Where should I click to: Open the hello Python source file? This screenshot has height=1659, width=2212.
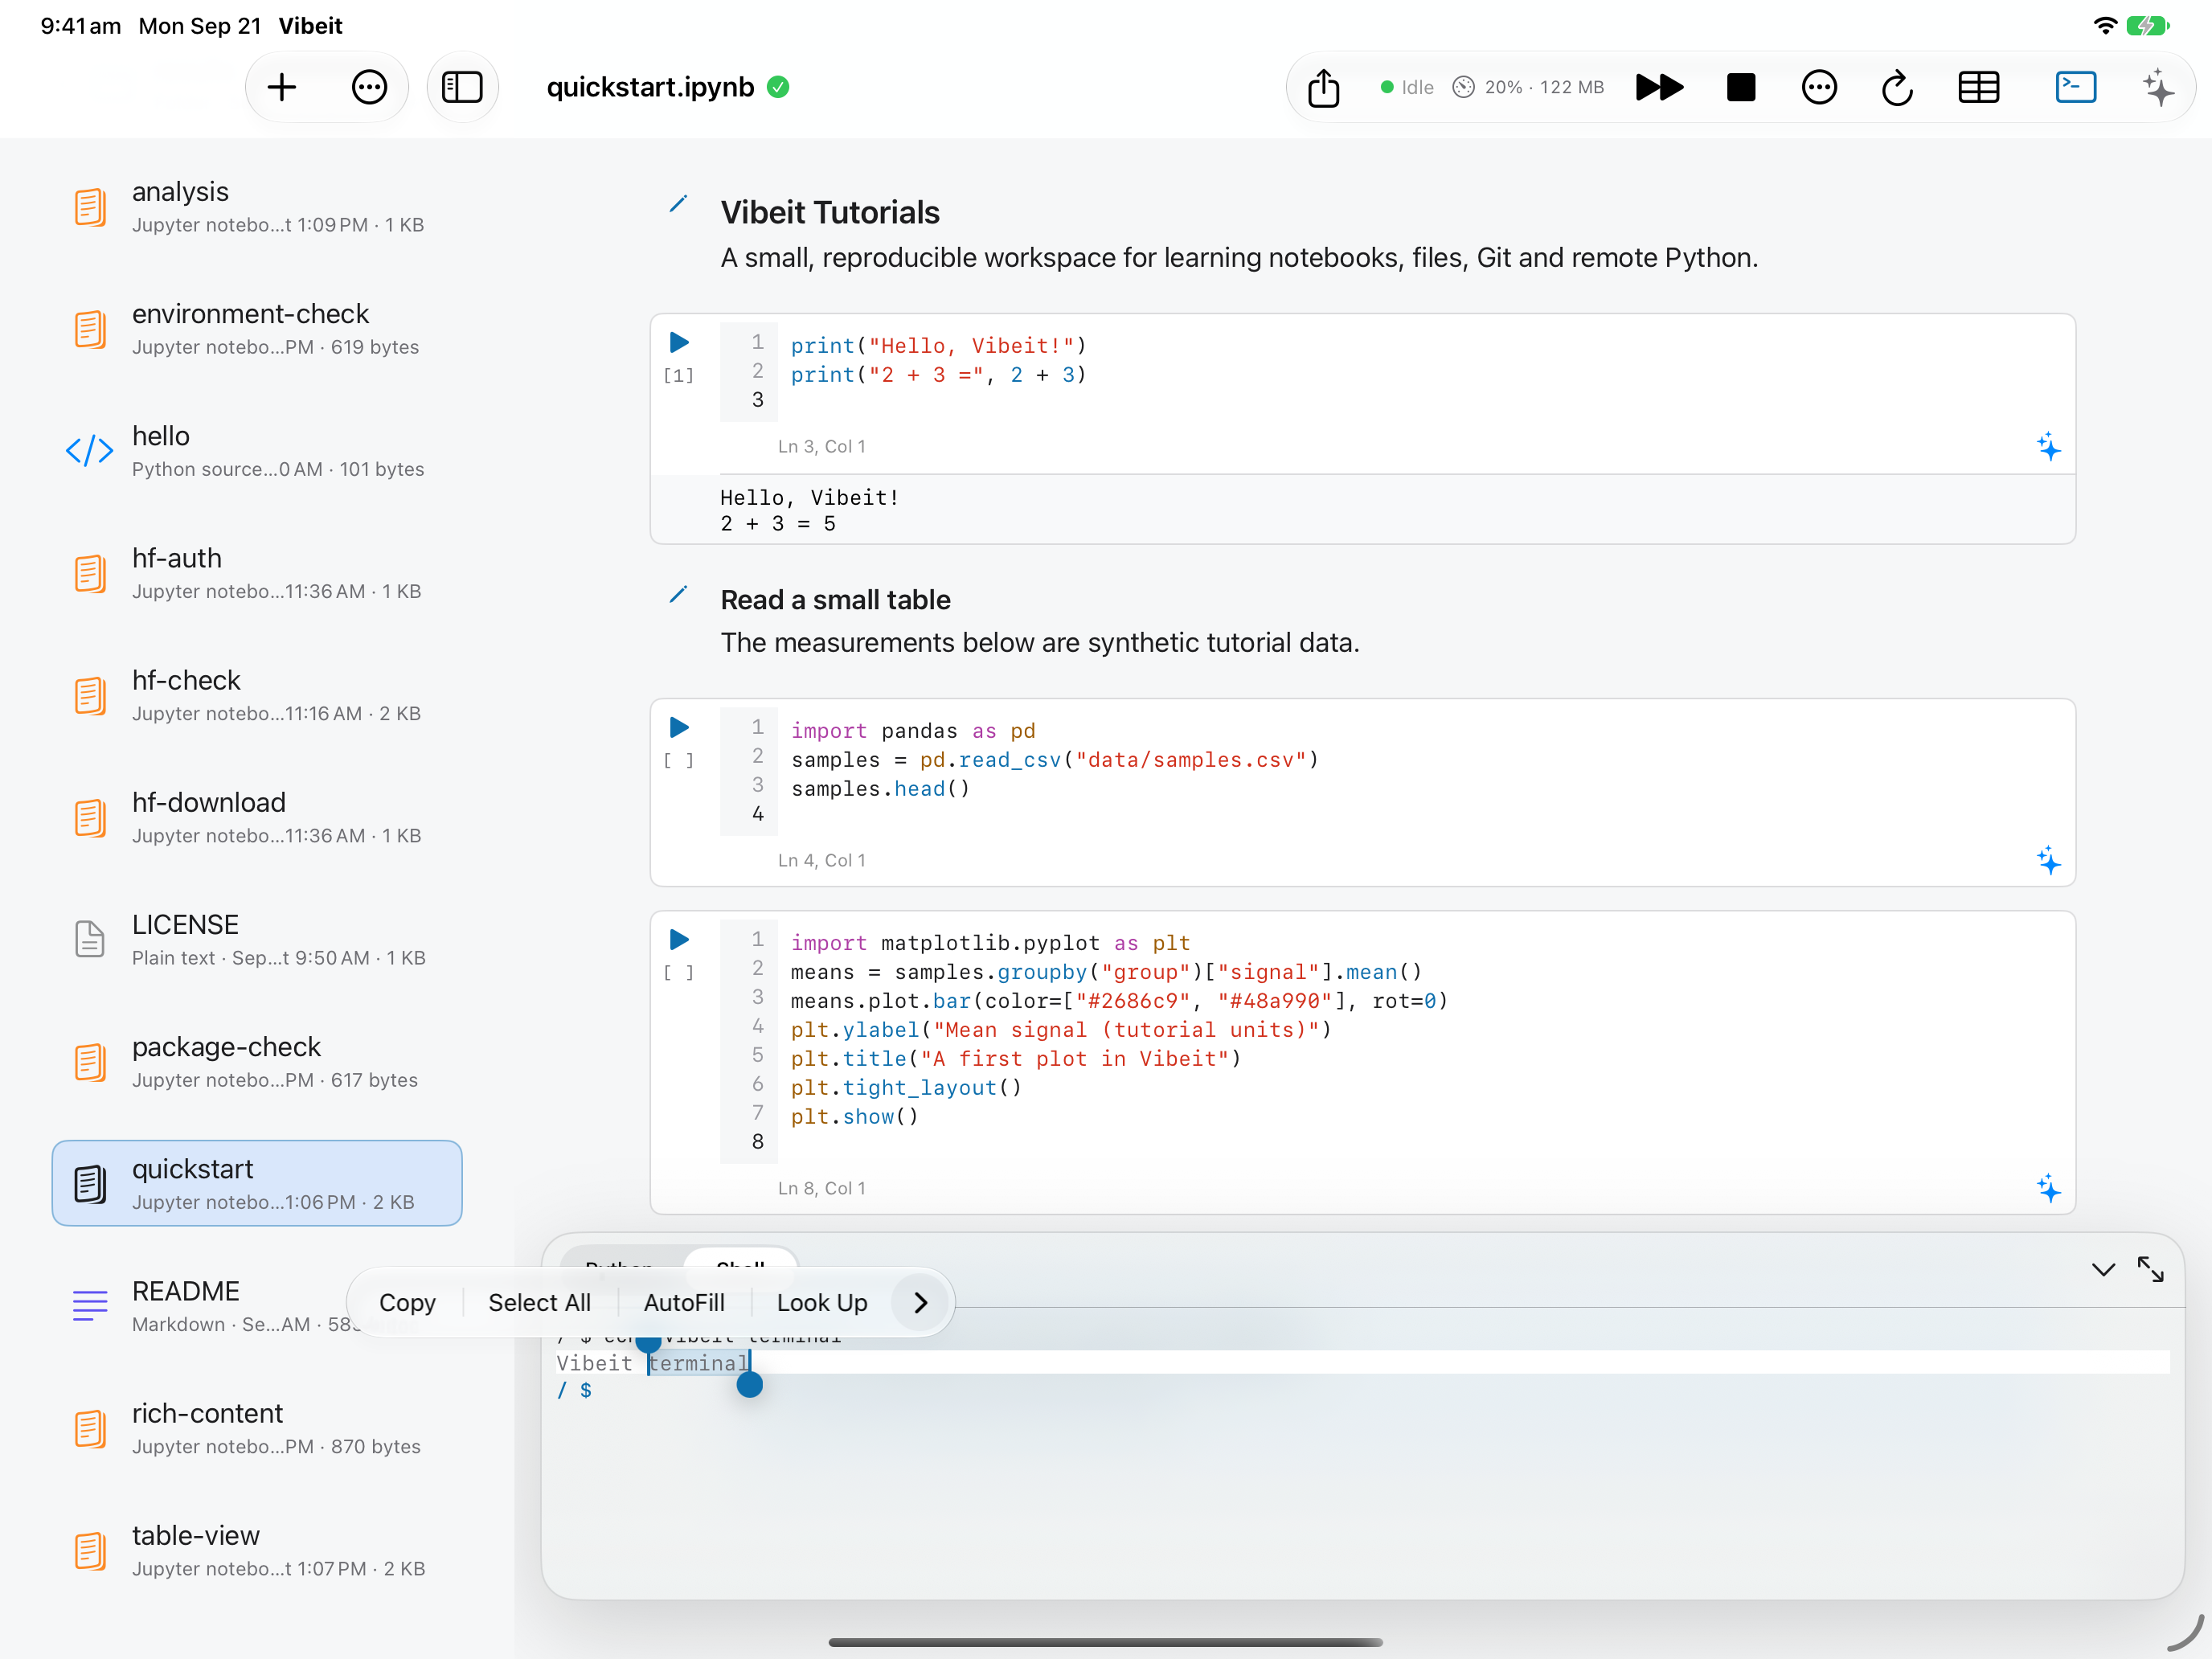(257, 450)
